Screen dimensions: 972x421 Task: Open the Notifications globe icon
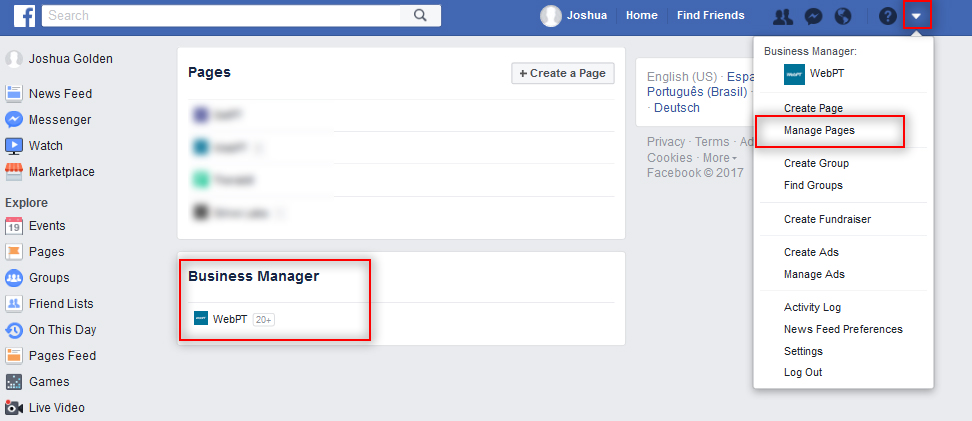tap(843, 17)
